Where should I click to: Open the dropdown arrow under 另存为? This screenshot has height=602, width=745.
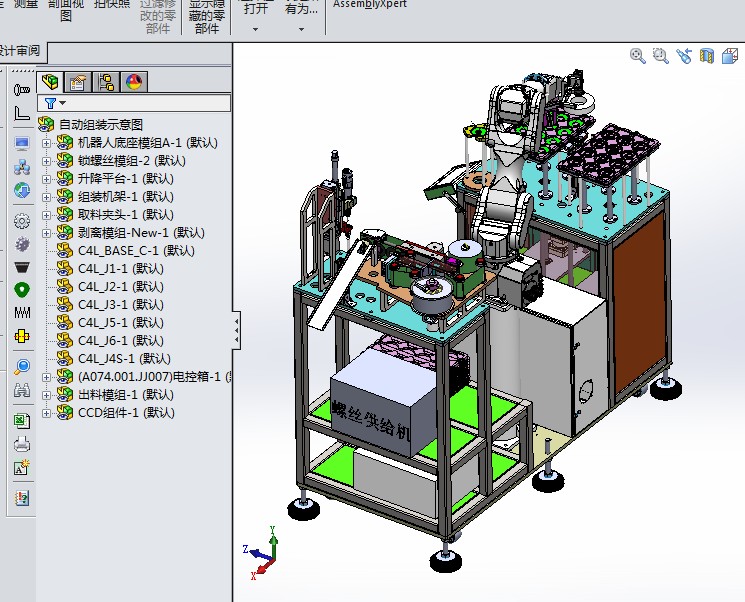click(x=301, y=29)
